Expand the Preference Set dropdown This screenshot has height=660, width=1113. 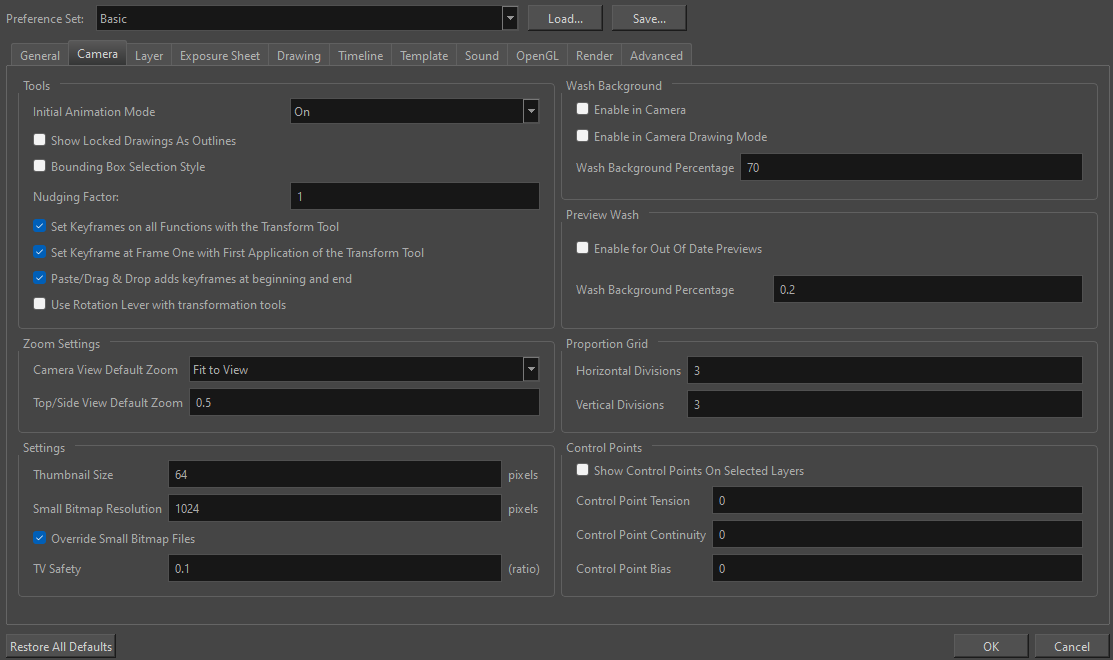510,17
